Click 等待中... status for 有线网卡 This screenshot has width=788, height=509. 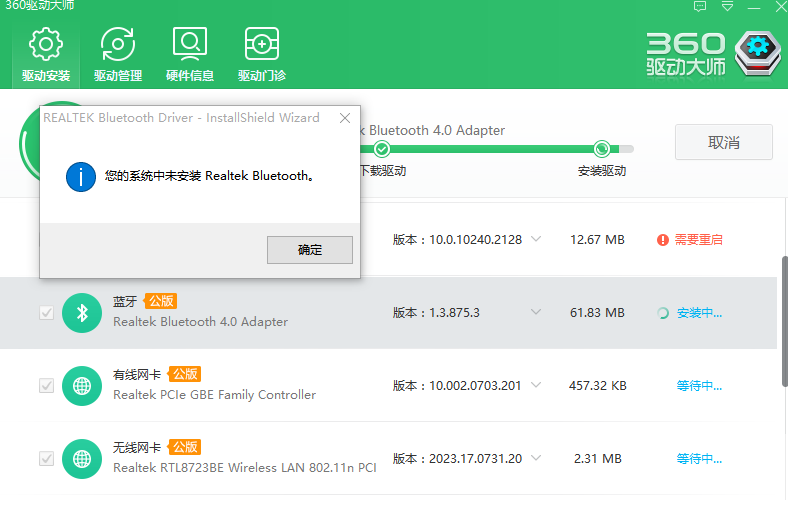click(x=699, y=386)
